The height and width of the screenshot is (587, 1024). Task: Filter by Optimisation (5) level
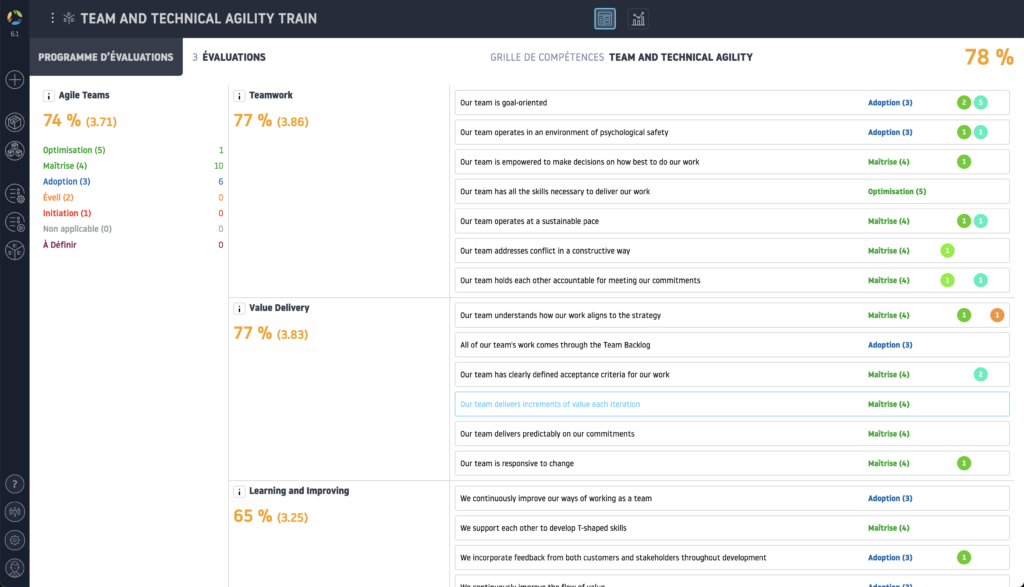tap(74, 150)
